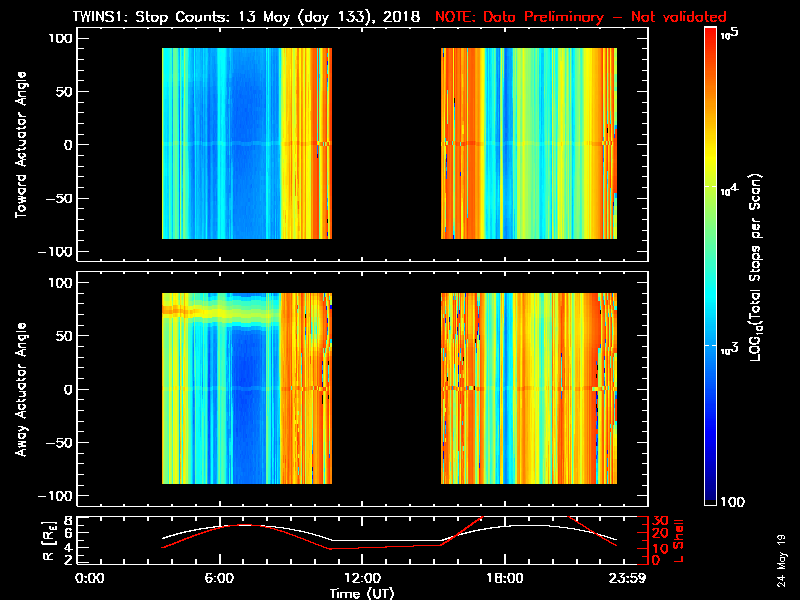
Task: Click the dark blue bottom of the color bar
Action: tap(710, 495)
